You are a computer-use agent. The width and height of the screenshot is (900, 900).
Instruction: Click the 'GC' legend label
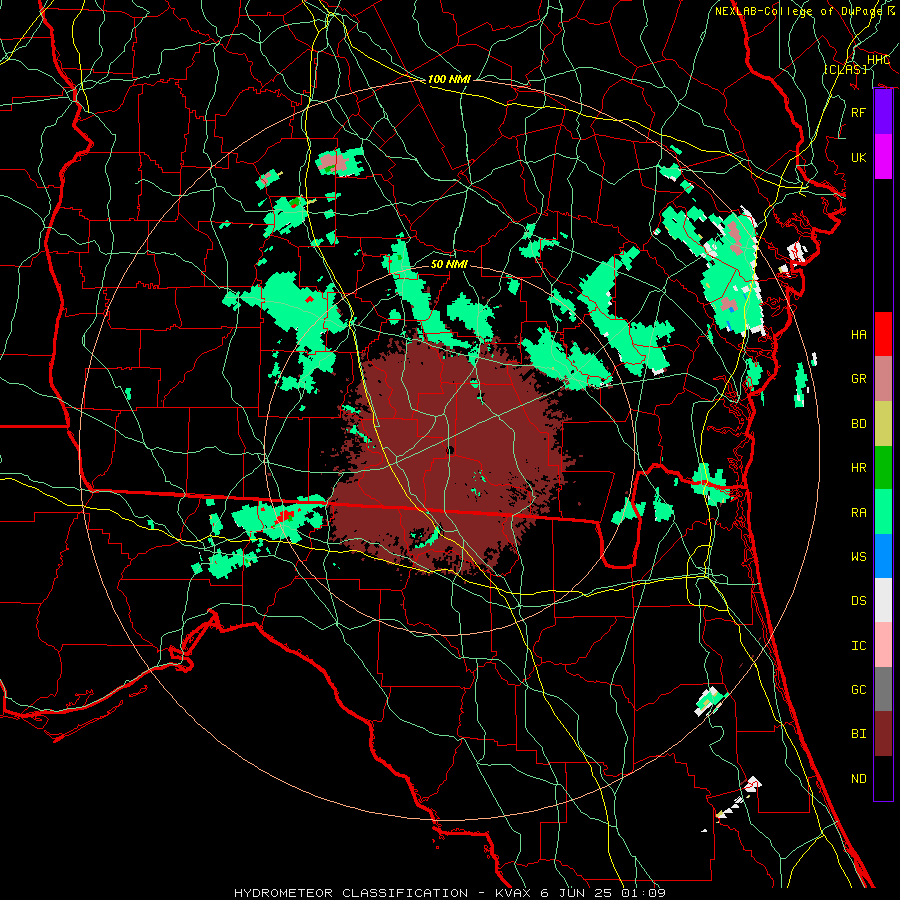tap(859, 690)
